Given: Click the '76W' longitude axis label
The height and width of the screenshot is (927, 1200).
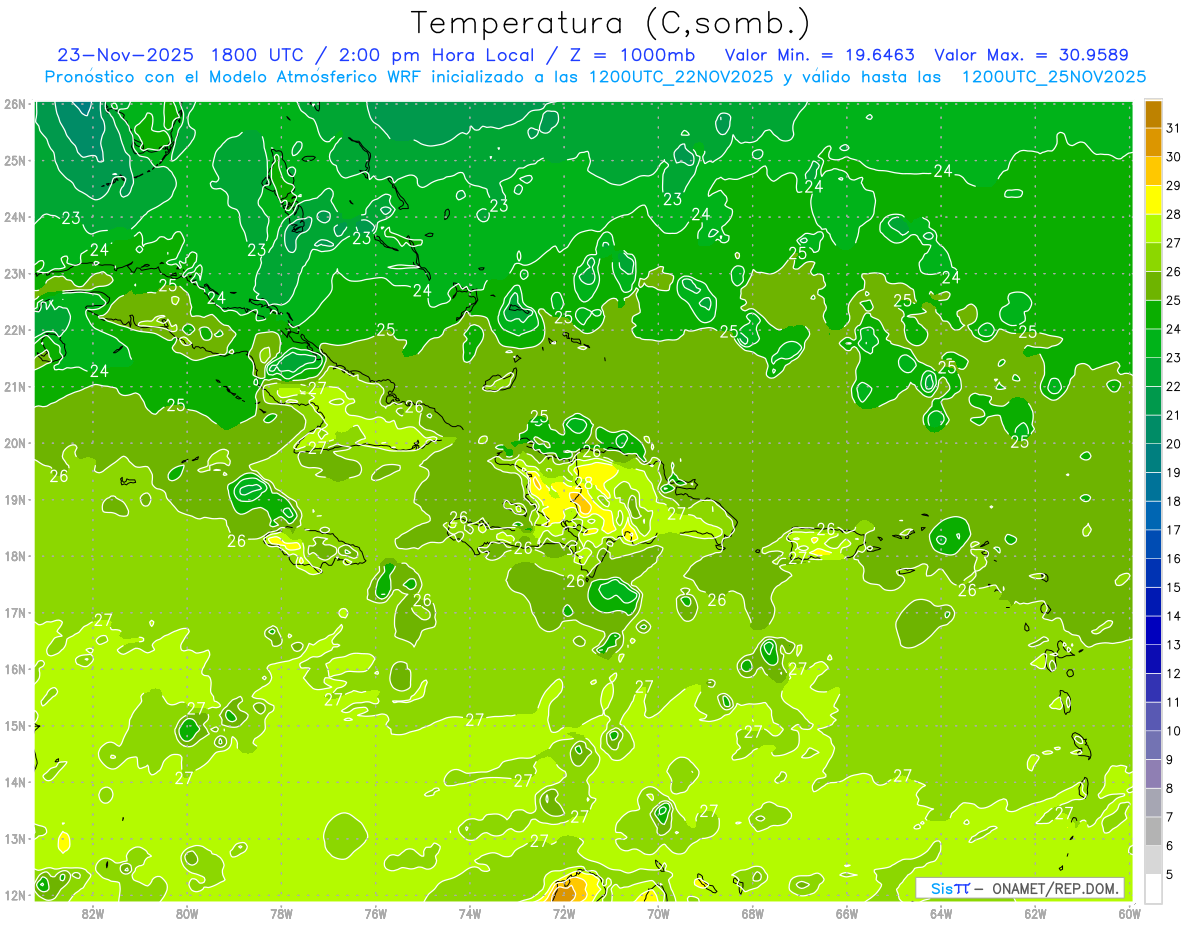Looking at the screenshot, I should [376, 913].
